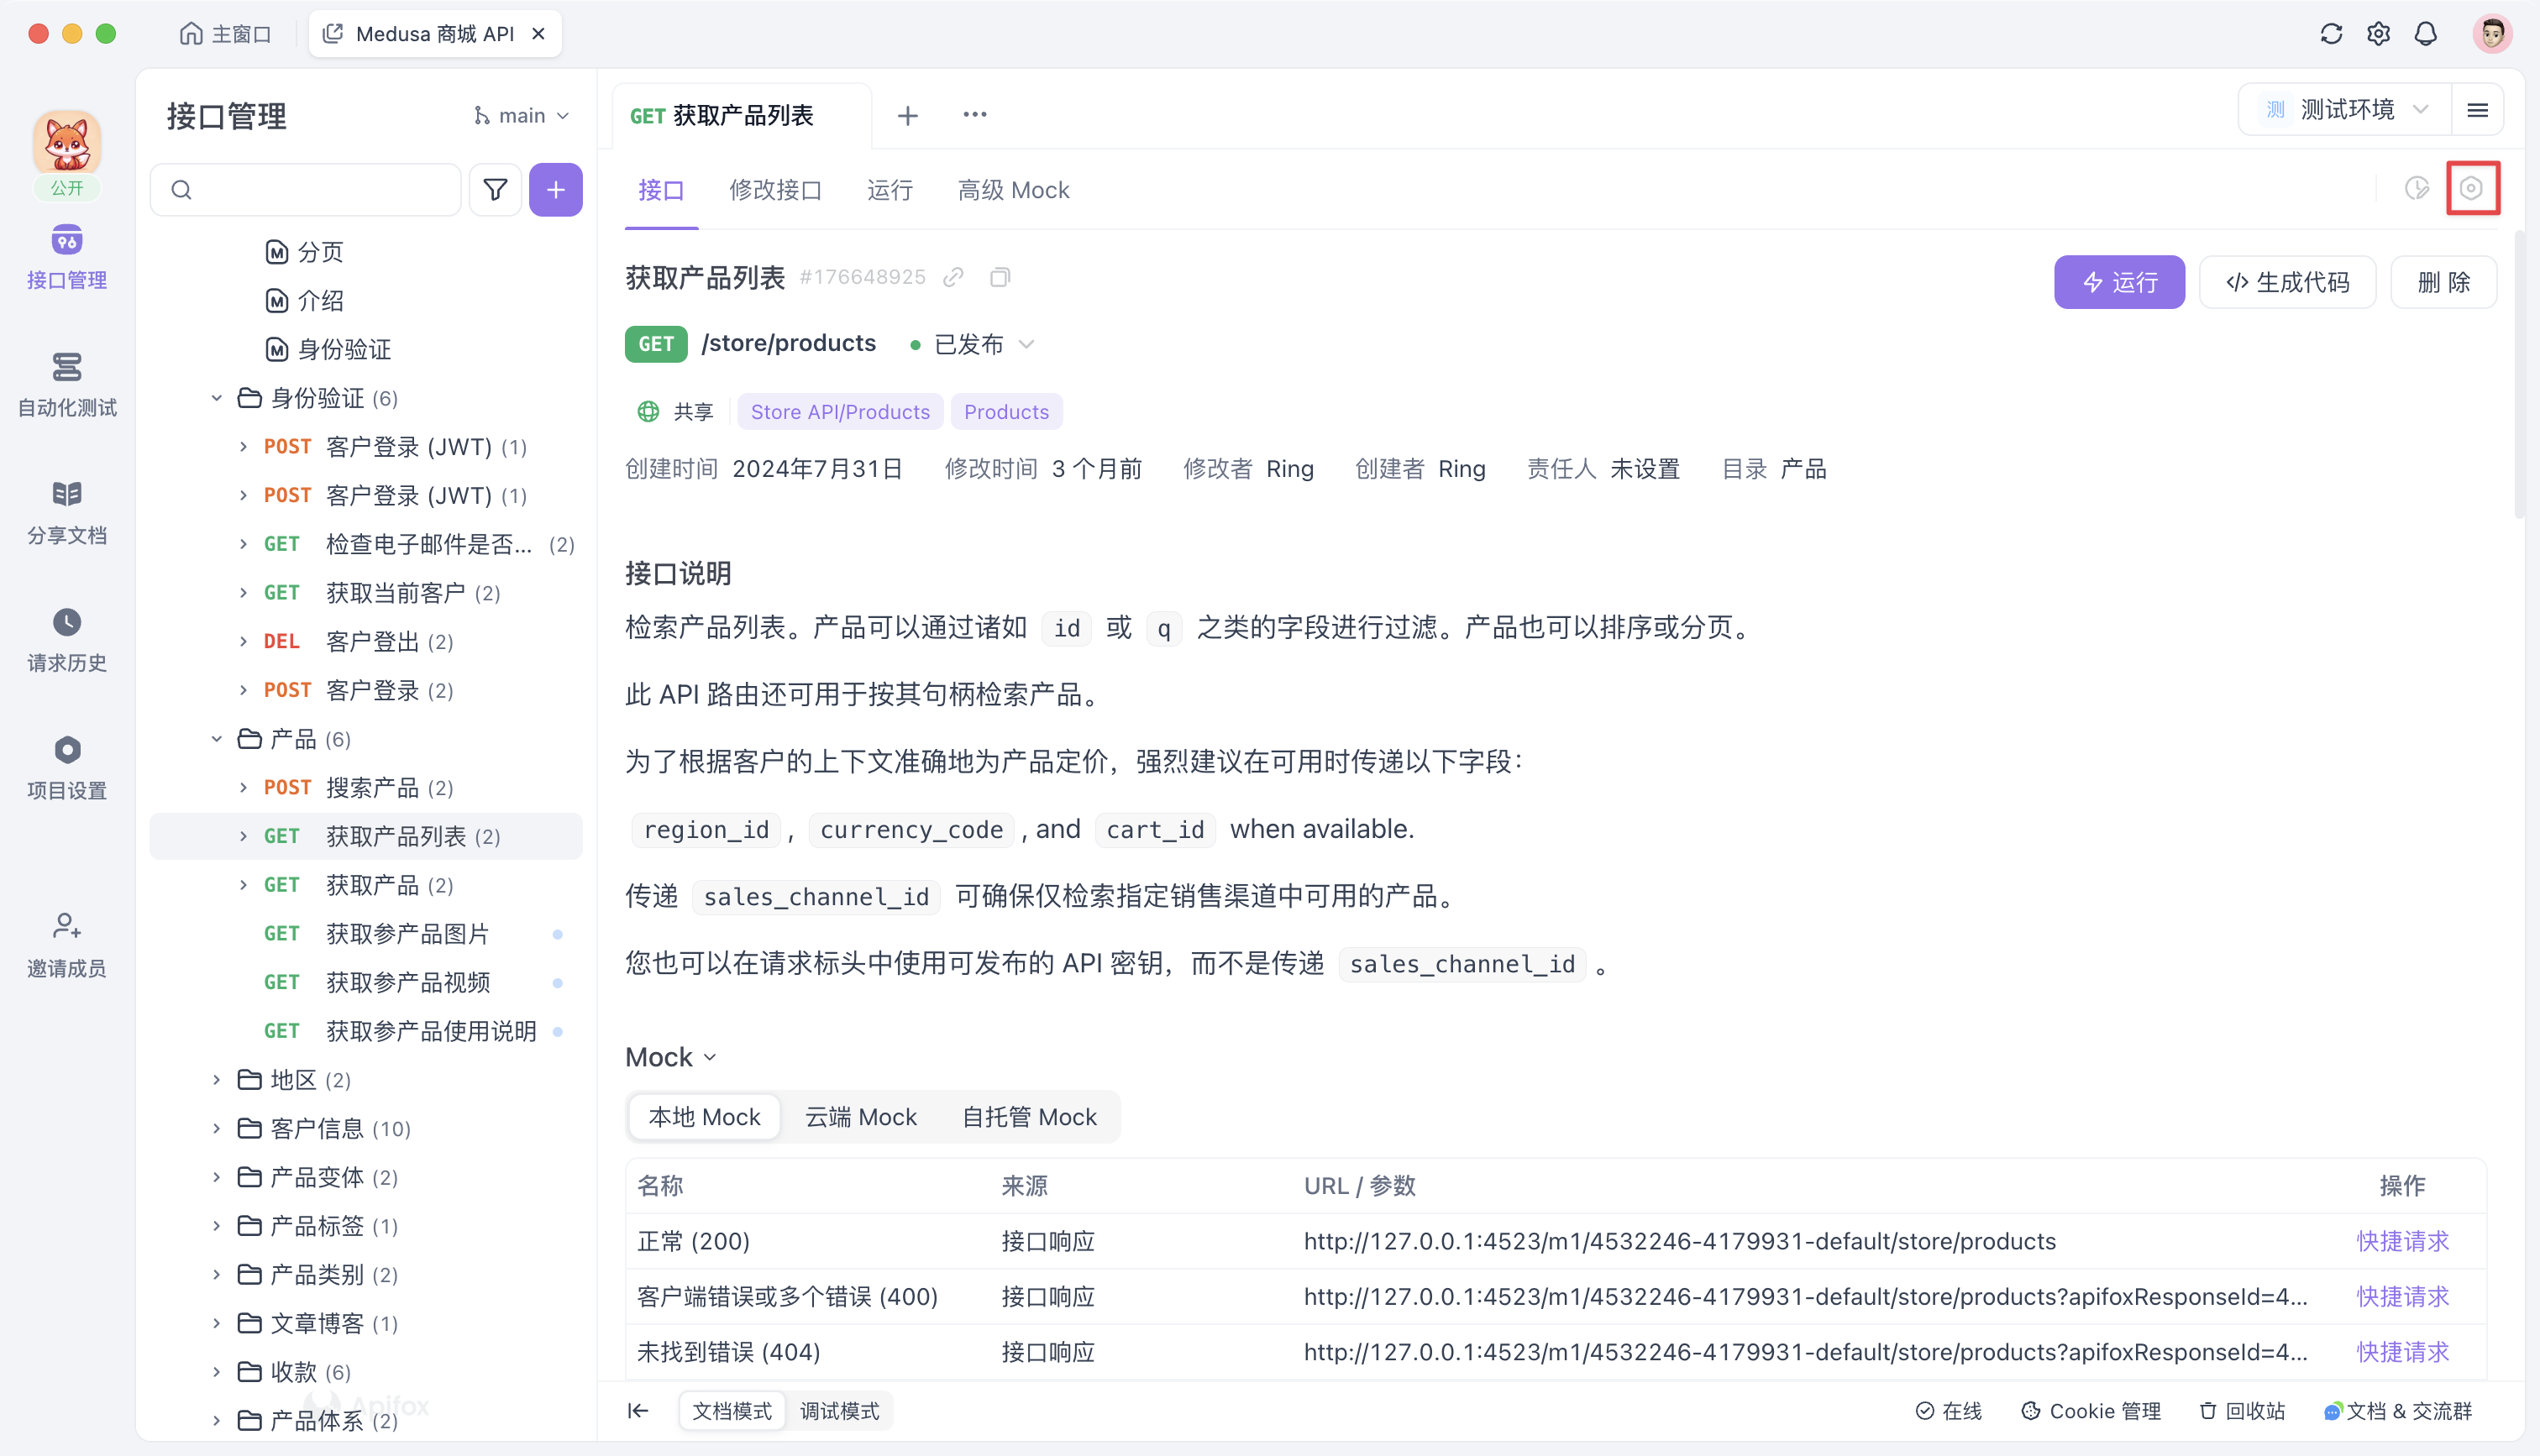Open the 接口管理 sidebar panel
2540x1456 pixels.
click(x=66, y=258)
